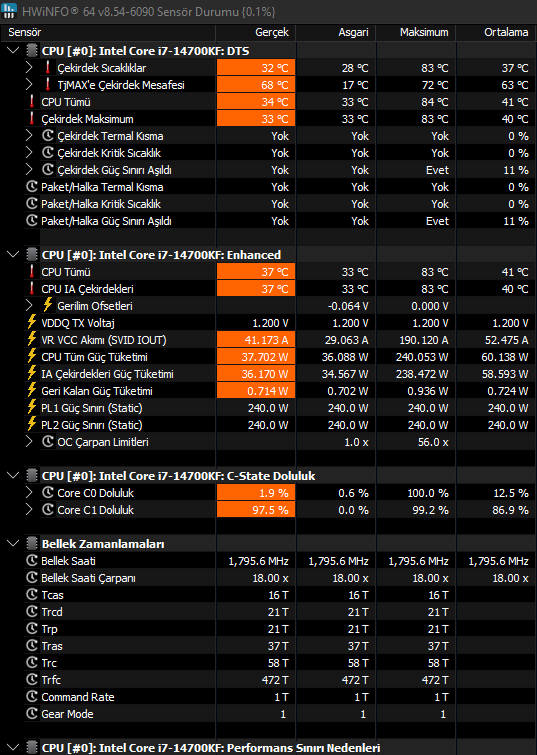The height and width of the screenshot is (755, 537).
Task: Expand TjMAX'e Çekirdek Mesafesi row
Action: (29, 85)
